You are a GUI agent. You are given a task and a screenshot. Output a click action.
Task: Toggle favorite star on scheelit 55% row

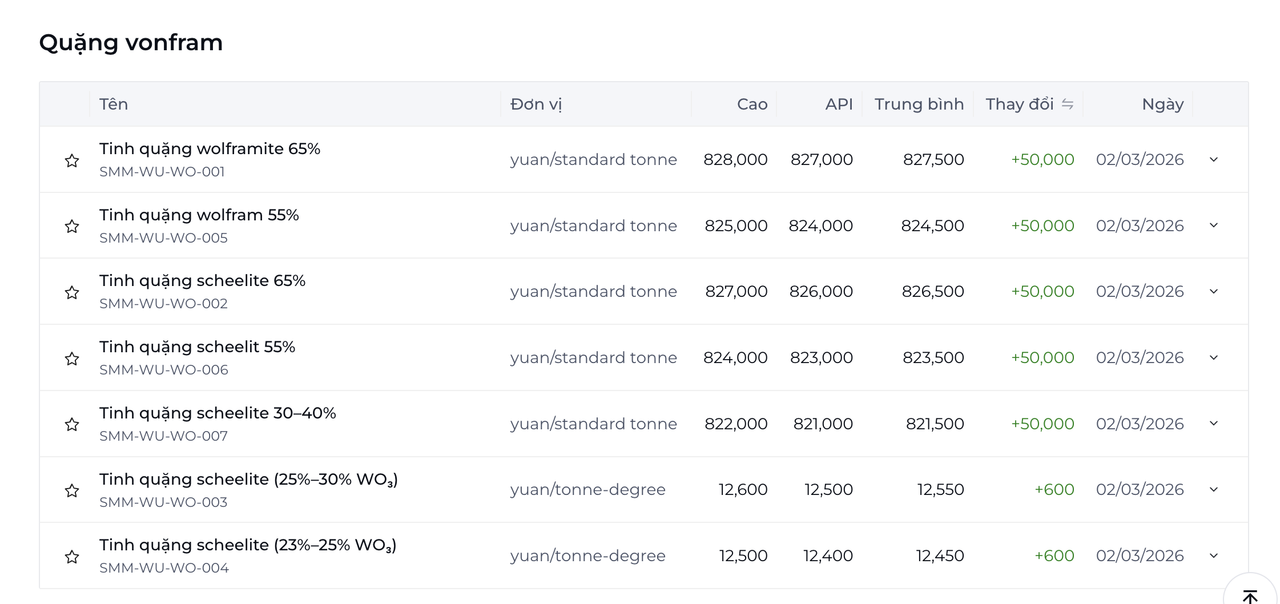[72, 358]
